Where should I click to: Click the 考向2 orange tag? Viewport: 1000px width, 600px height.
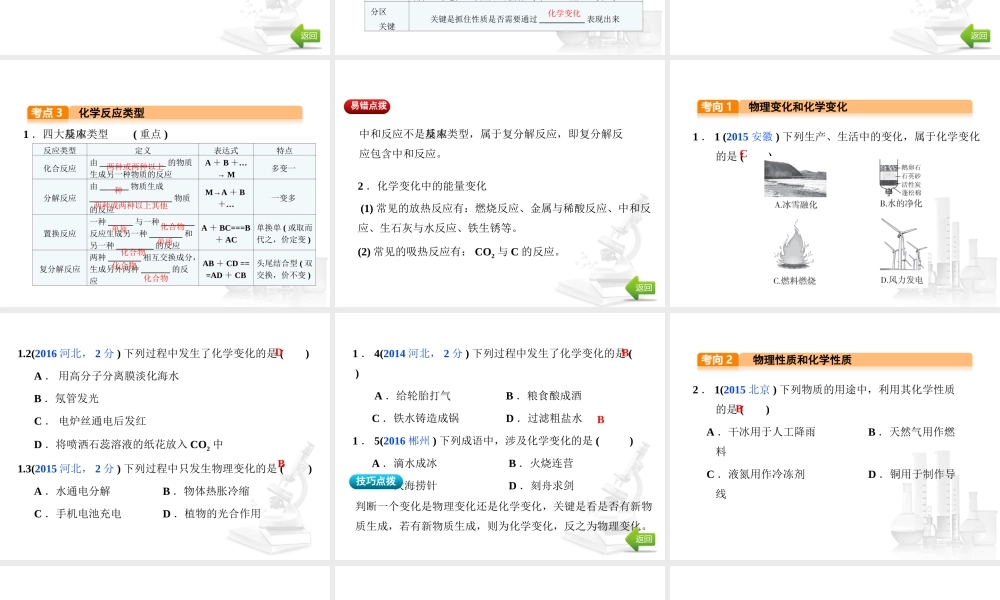[x=718, y=360]
